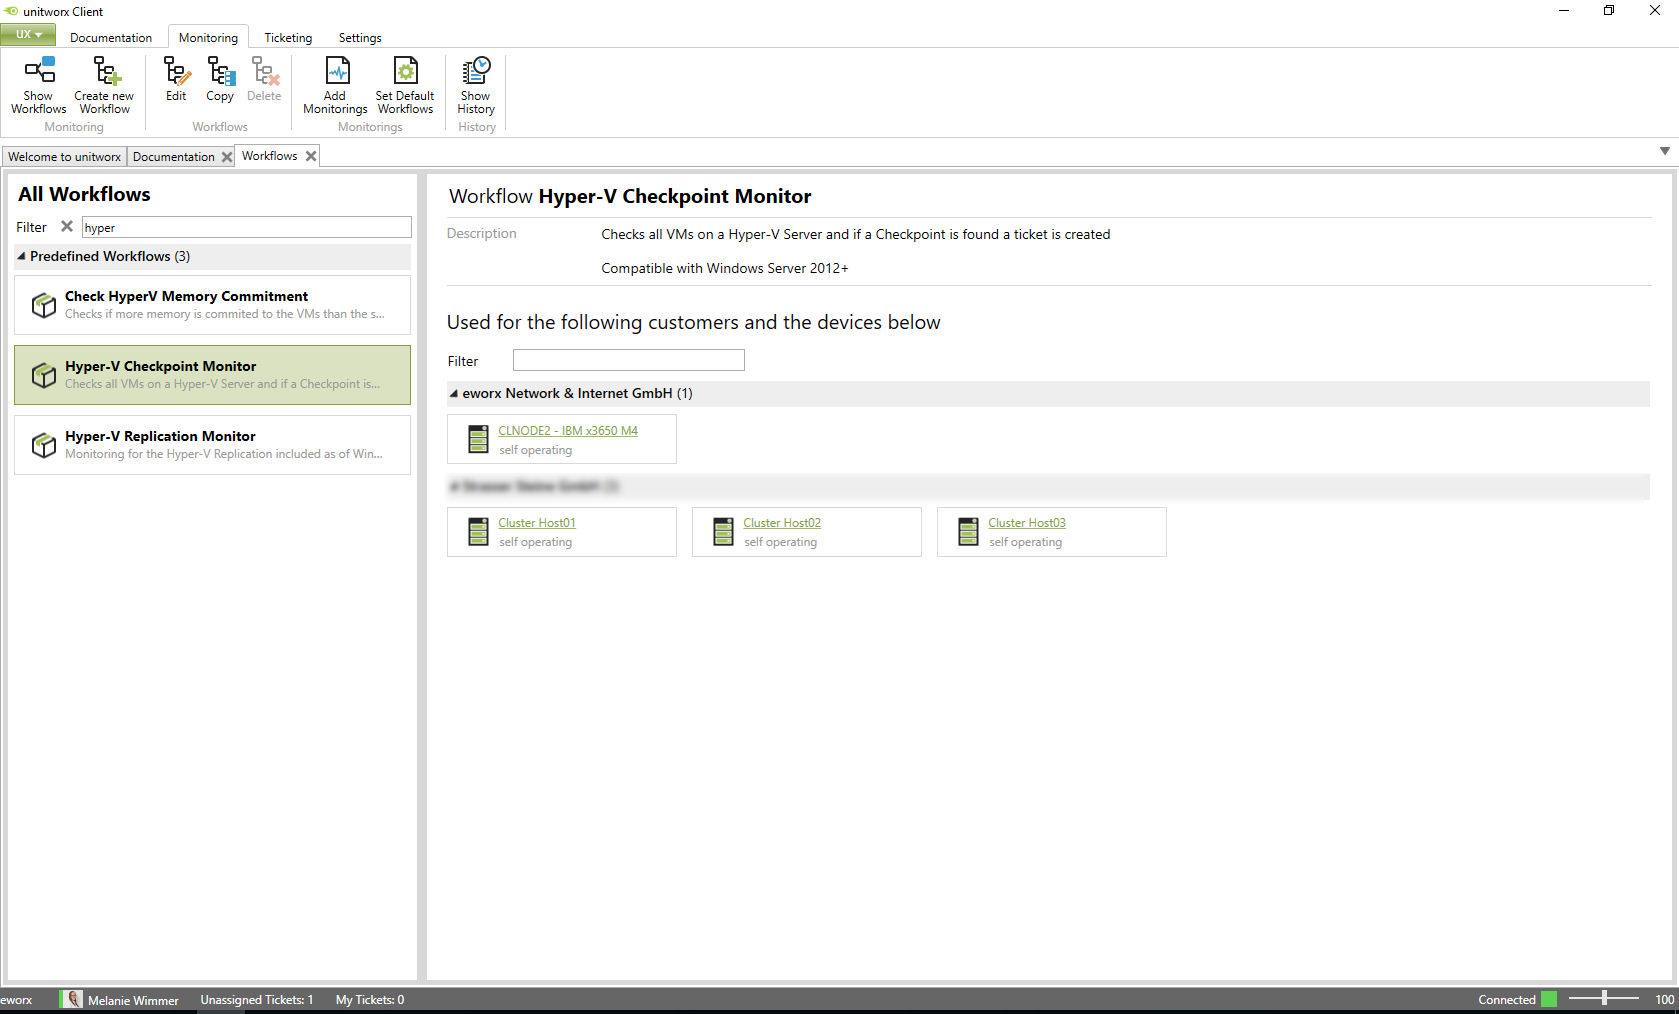Image resolution: width=1679 pixels, height=1014 pixels.
Task: Switch to the Ticketing ribbon tab
Action: [288, 38]
